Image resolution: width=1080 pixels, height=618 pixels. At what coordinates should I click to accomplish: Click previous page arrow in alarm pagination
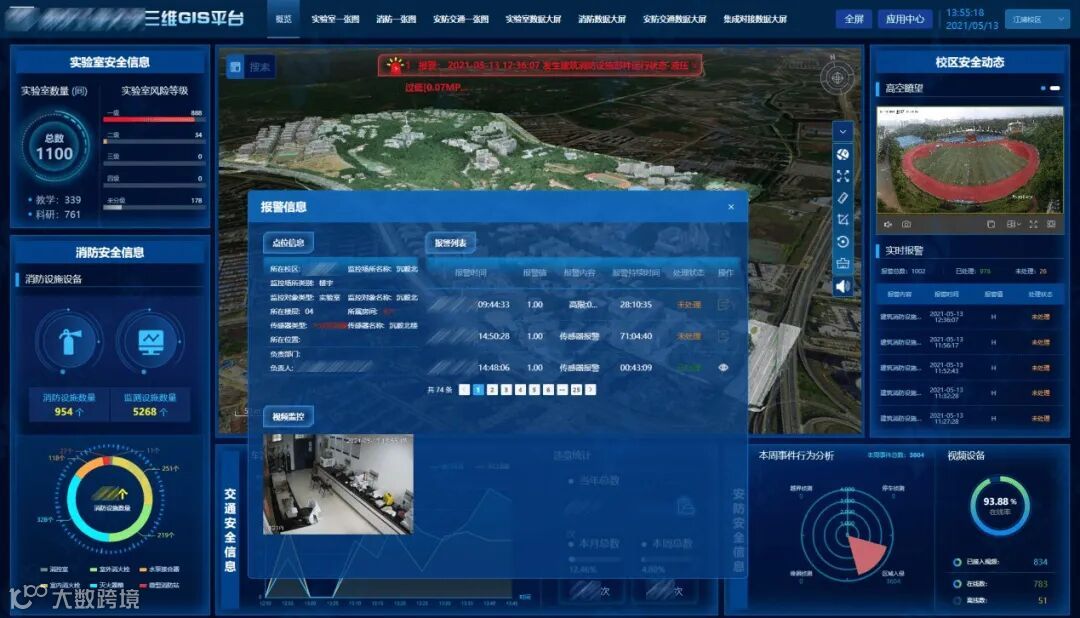464,390
